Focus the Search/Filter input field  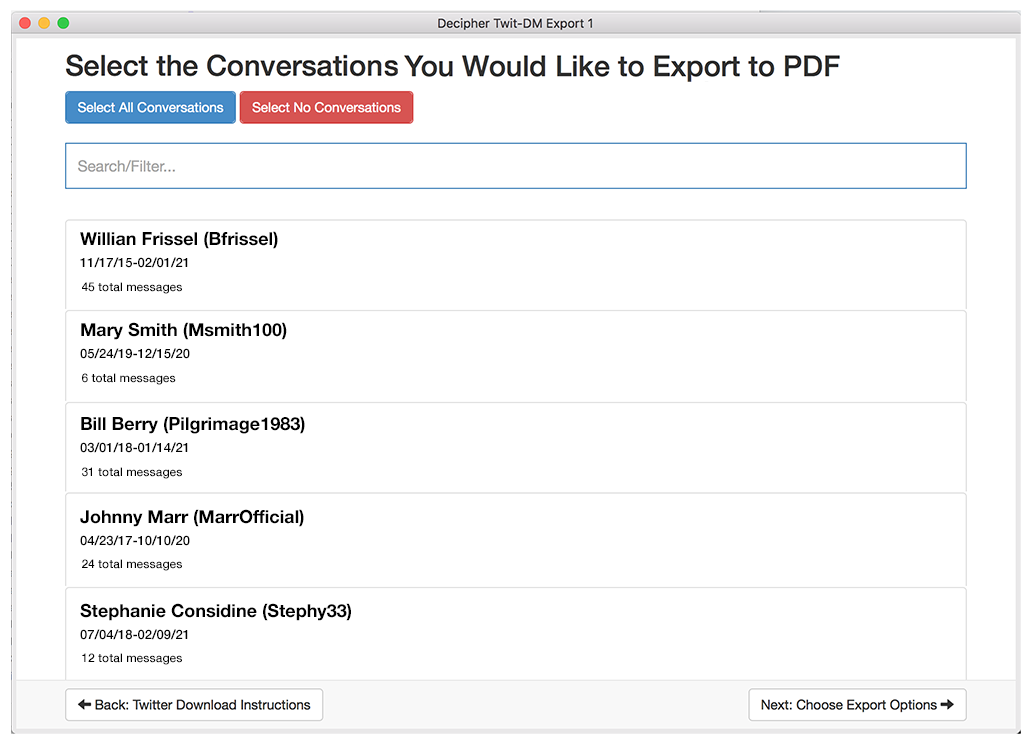[x=515, y=166]
